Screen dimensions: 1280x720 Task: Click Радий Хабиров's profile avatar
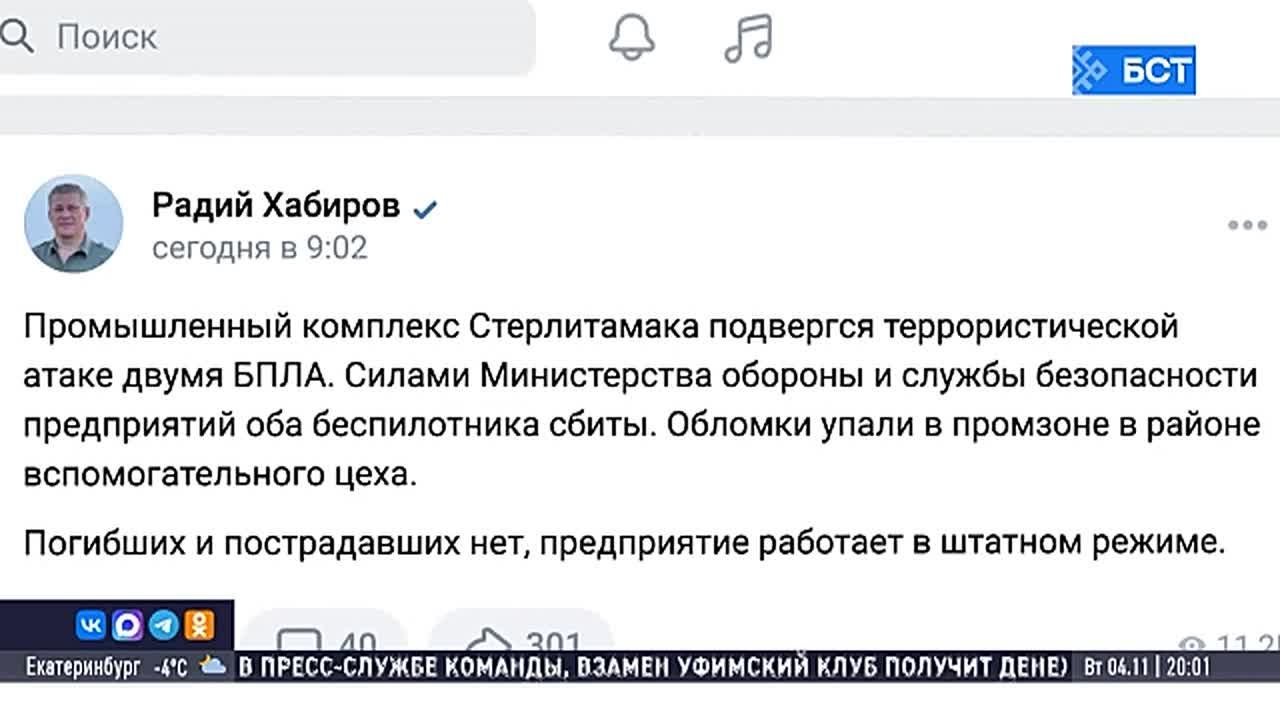click(73, 224)
